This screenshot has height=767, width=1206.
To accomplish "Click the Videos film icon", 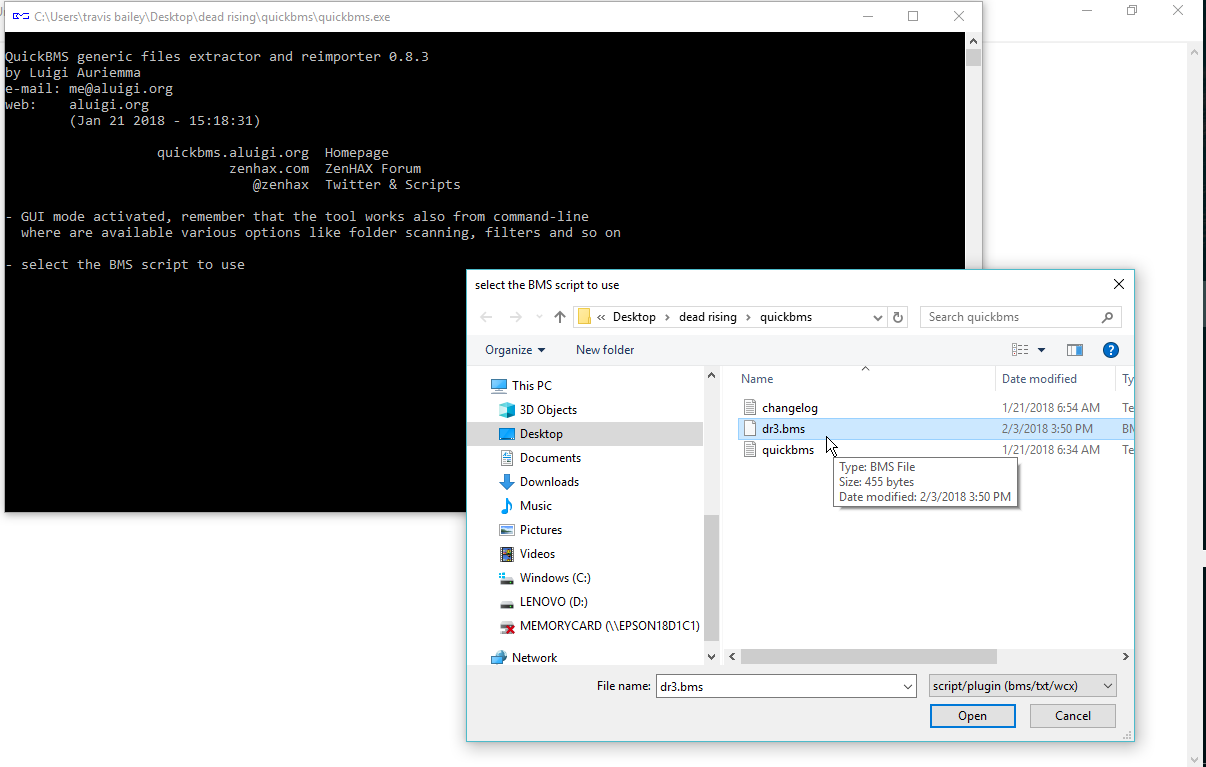I will click(507, 554).
